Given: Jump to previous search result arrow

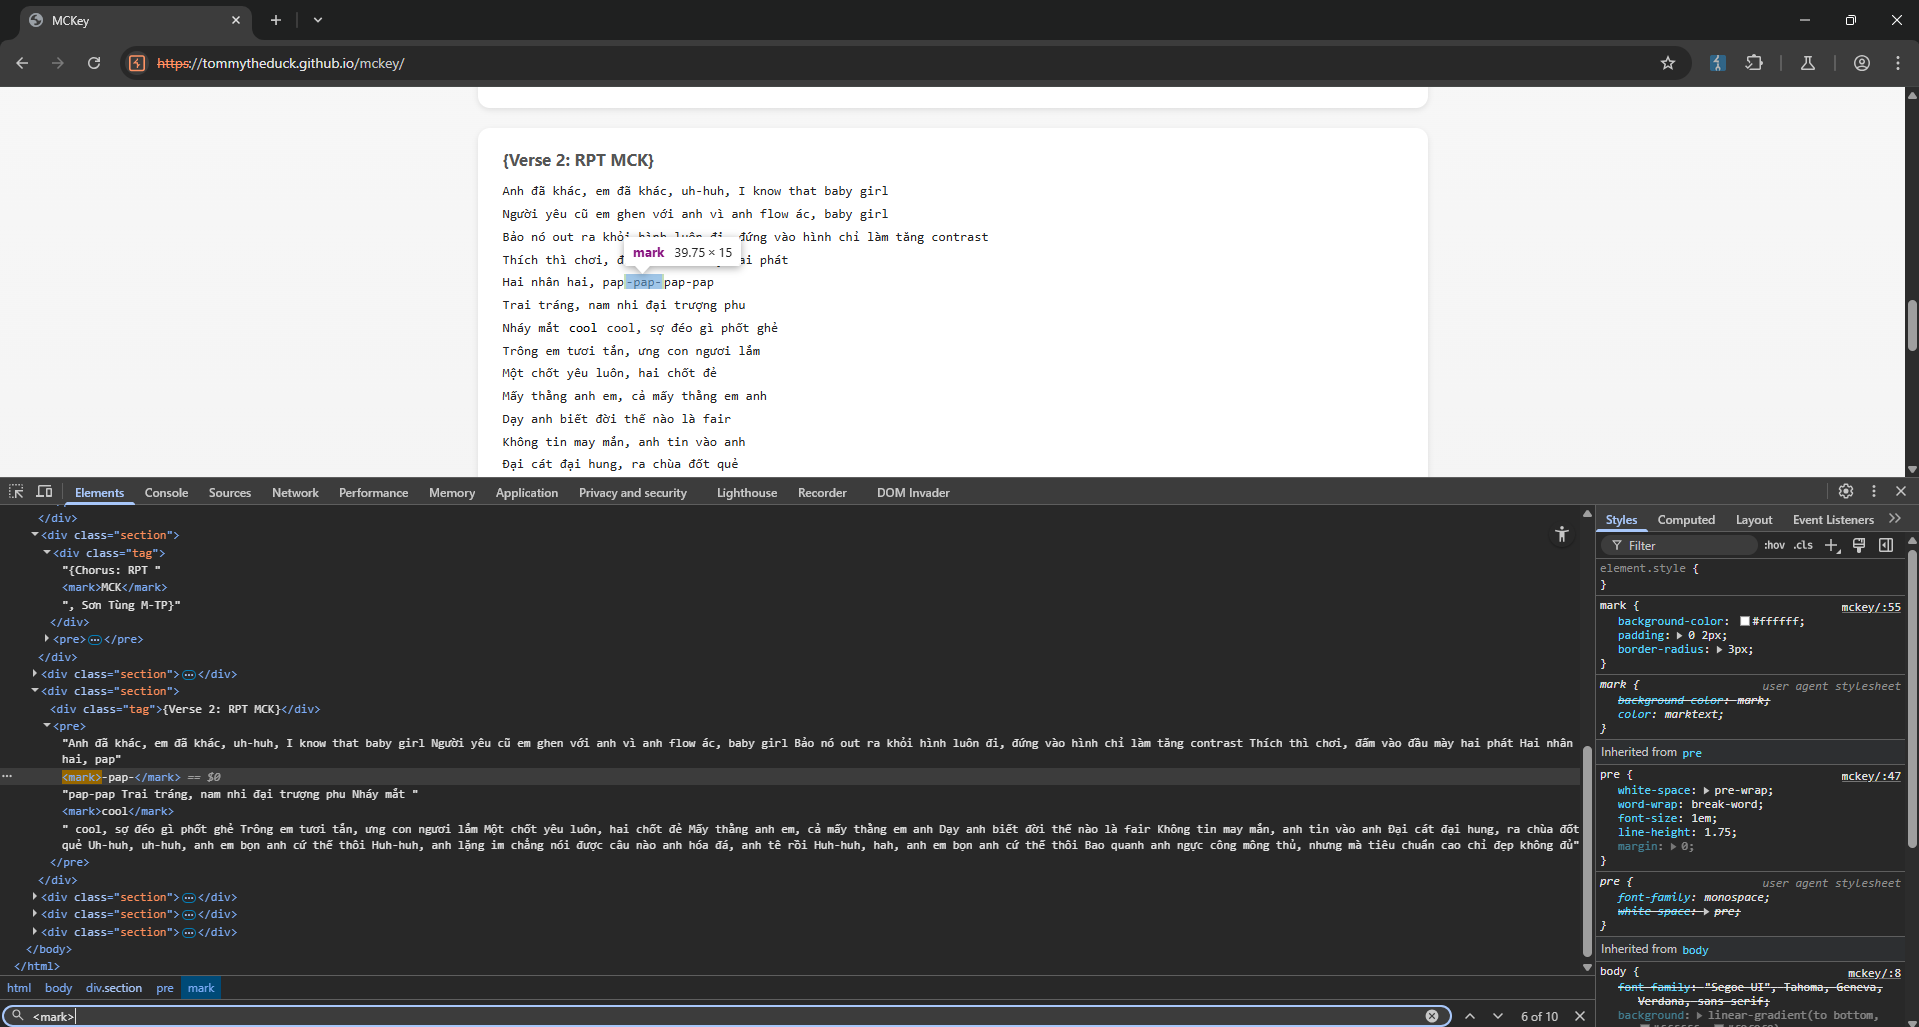Looking at the screenshot, I should point(1470,1016).
